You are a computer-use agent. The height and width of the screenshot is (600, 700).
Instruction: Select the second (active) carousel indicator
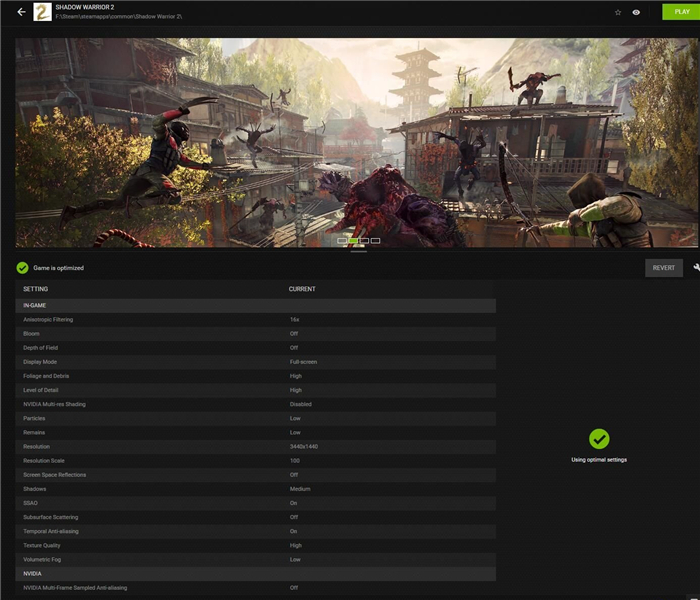[x=353, y=241]
